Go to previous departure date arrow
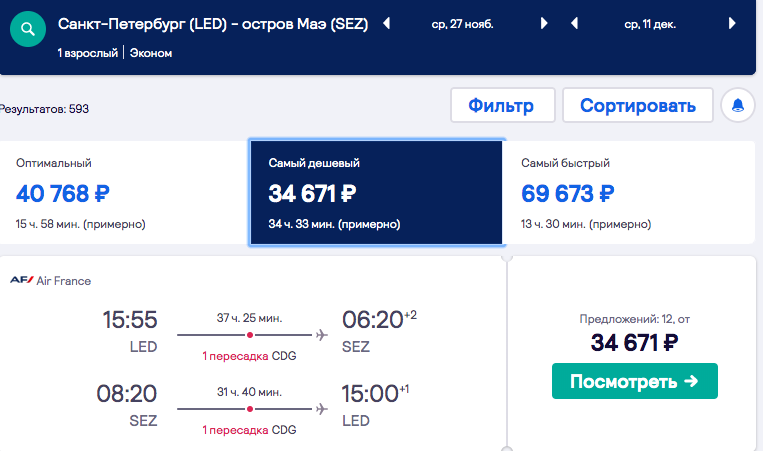The width and height of the screenshot is (763, 451). (x=387, y=23)
